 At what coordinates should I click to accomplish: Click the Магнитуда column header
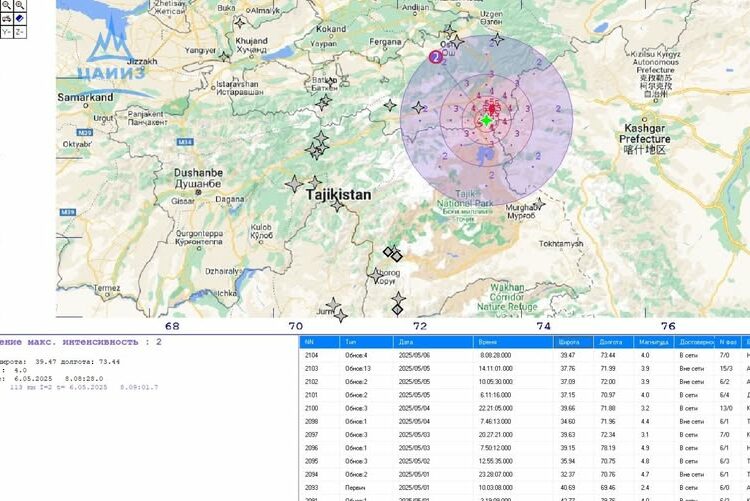coord(652,341)
